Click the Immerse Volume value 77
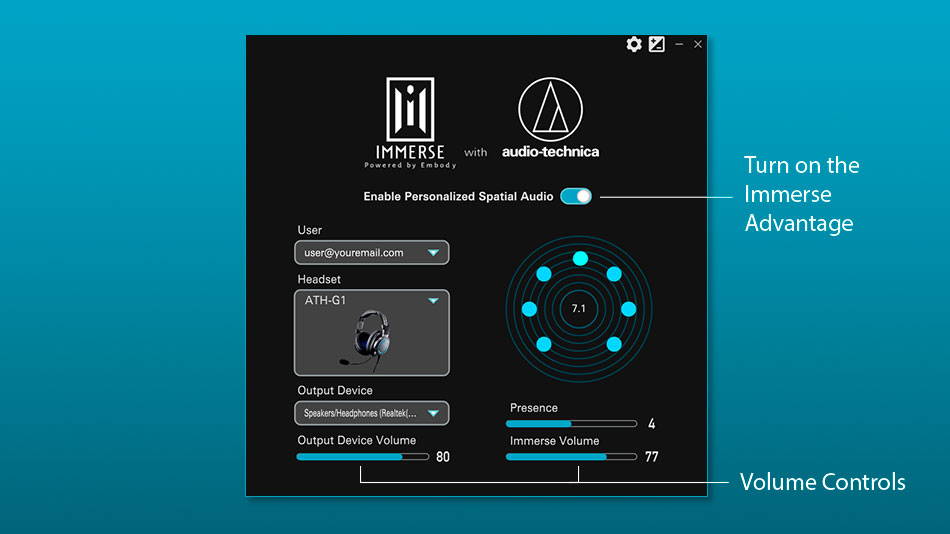This screenshot has width=950, height=534. click(x=651, y=457)
